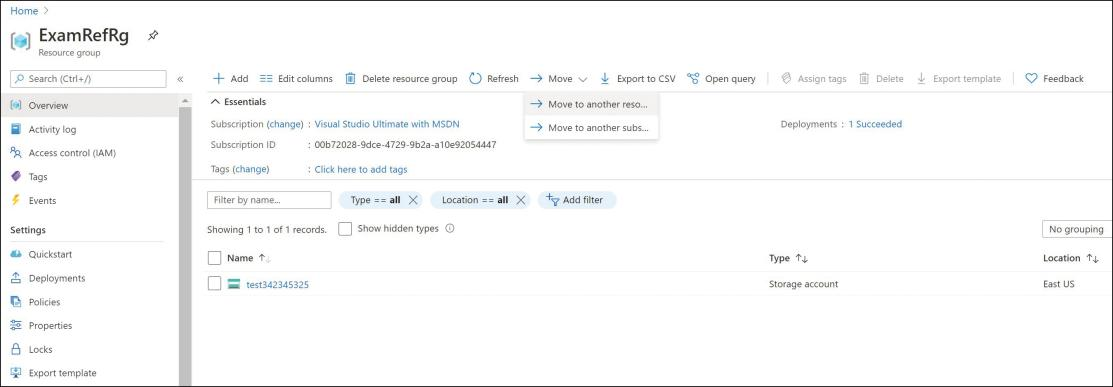Click the Tags change link
Viewport: 1113px width, 387px height.
point(251,169)
